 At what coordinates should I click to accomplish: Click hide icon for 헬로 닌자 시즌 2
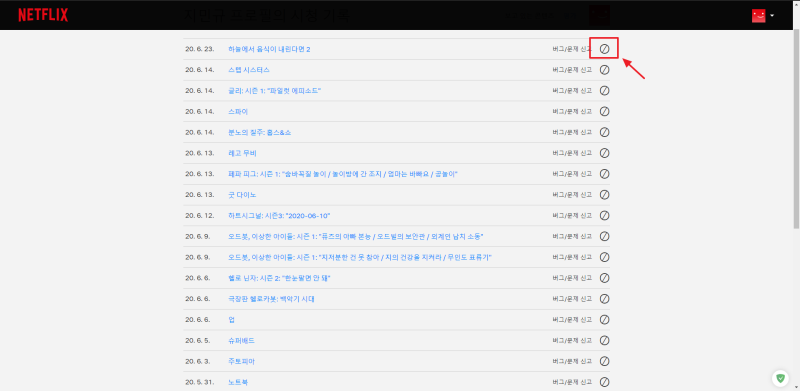[604, 278]
